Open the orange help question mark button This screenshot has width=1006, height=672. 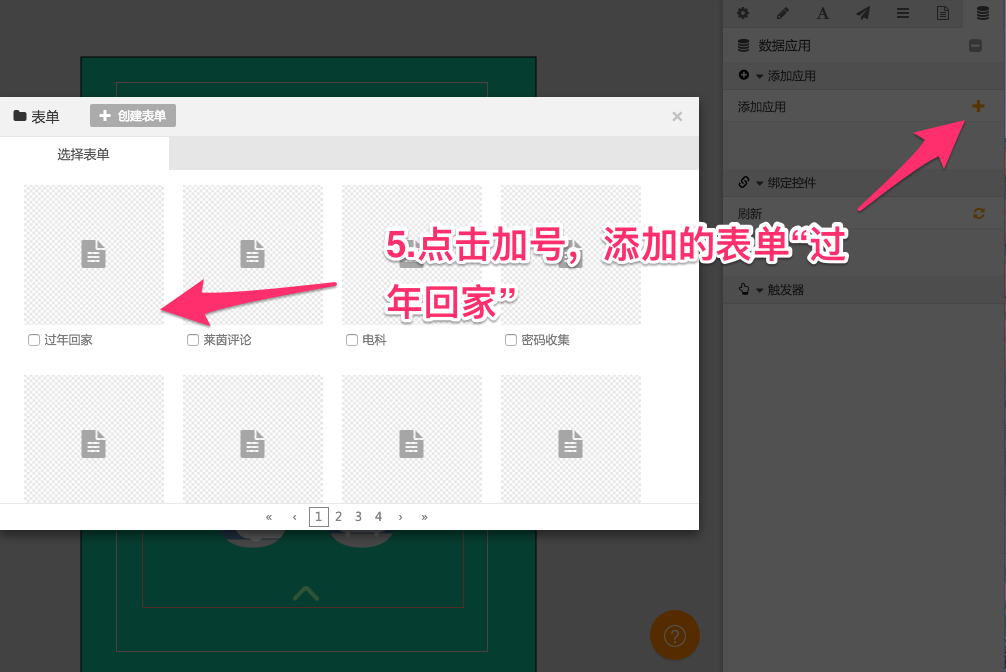click(675, 635)
